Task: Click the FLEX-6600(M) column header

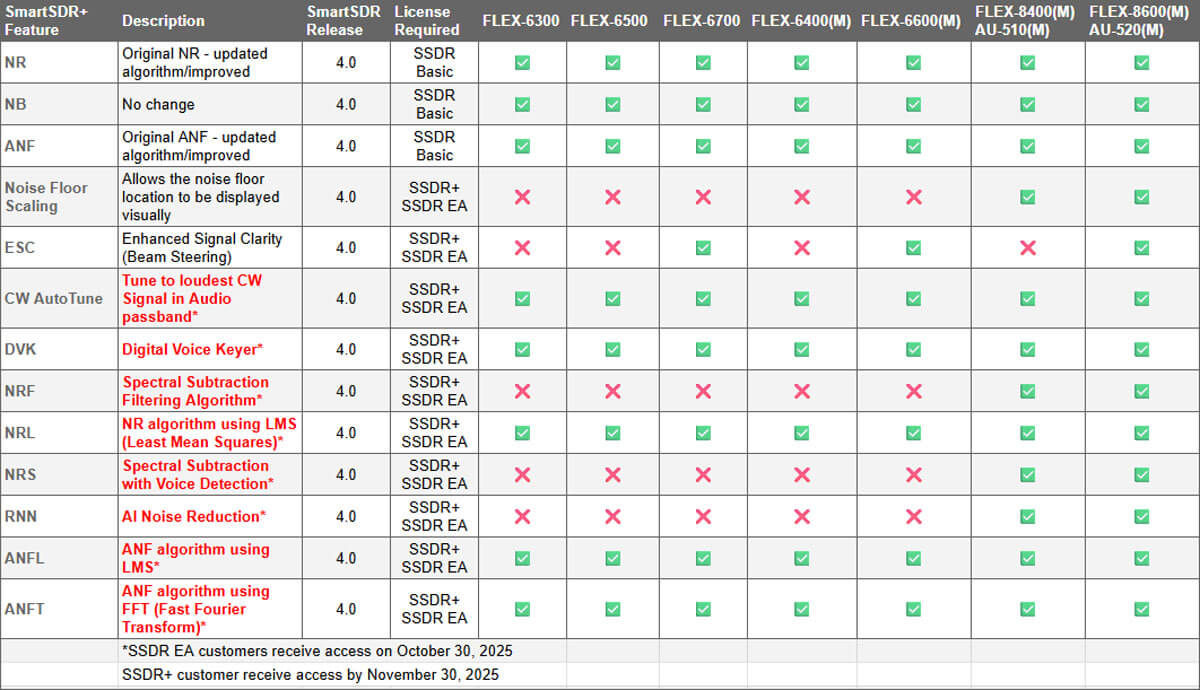Action: pos(910,21)
